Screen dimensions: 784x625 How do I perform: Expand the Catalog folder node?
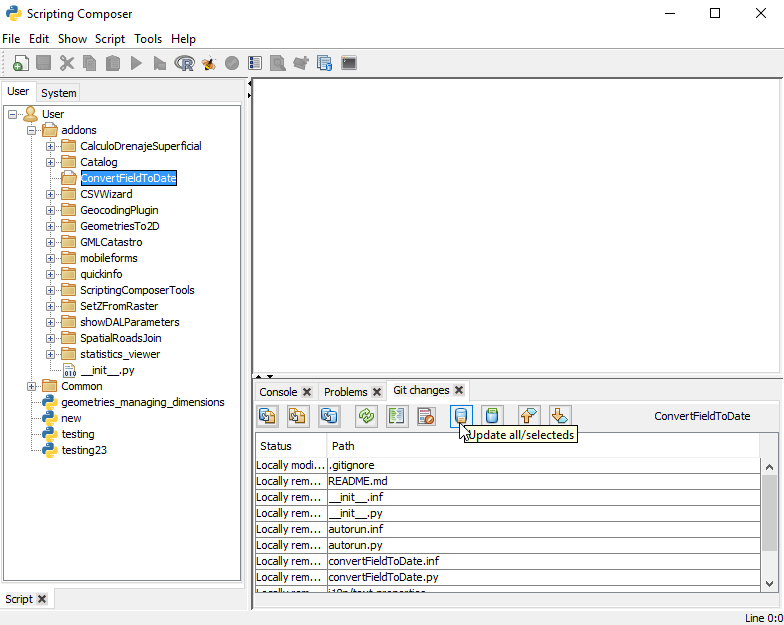pos(51,162)
